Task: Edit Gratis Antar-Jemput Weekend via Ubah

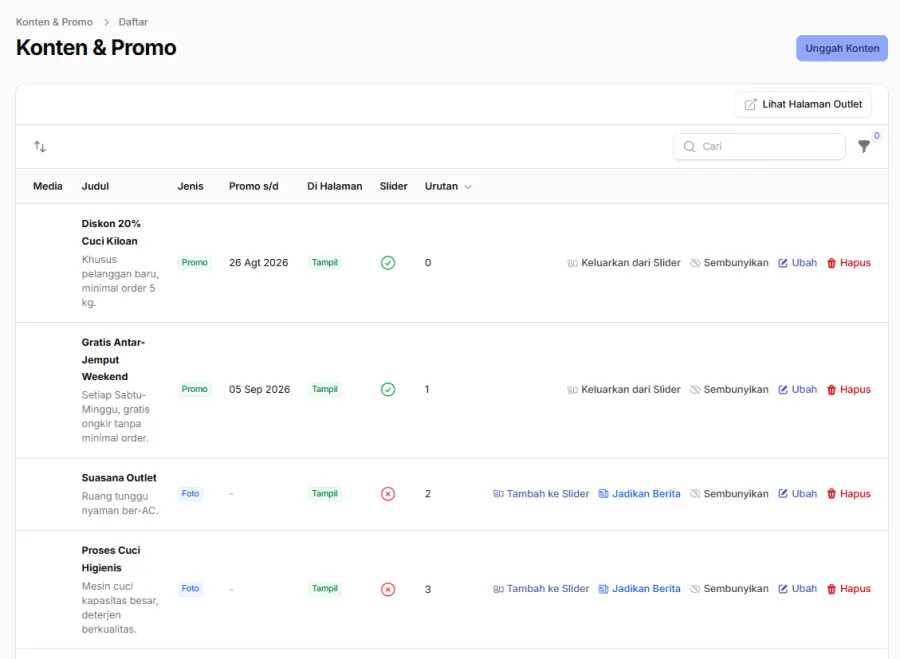Action: [x=797, y=389]
